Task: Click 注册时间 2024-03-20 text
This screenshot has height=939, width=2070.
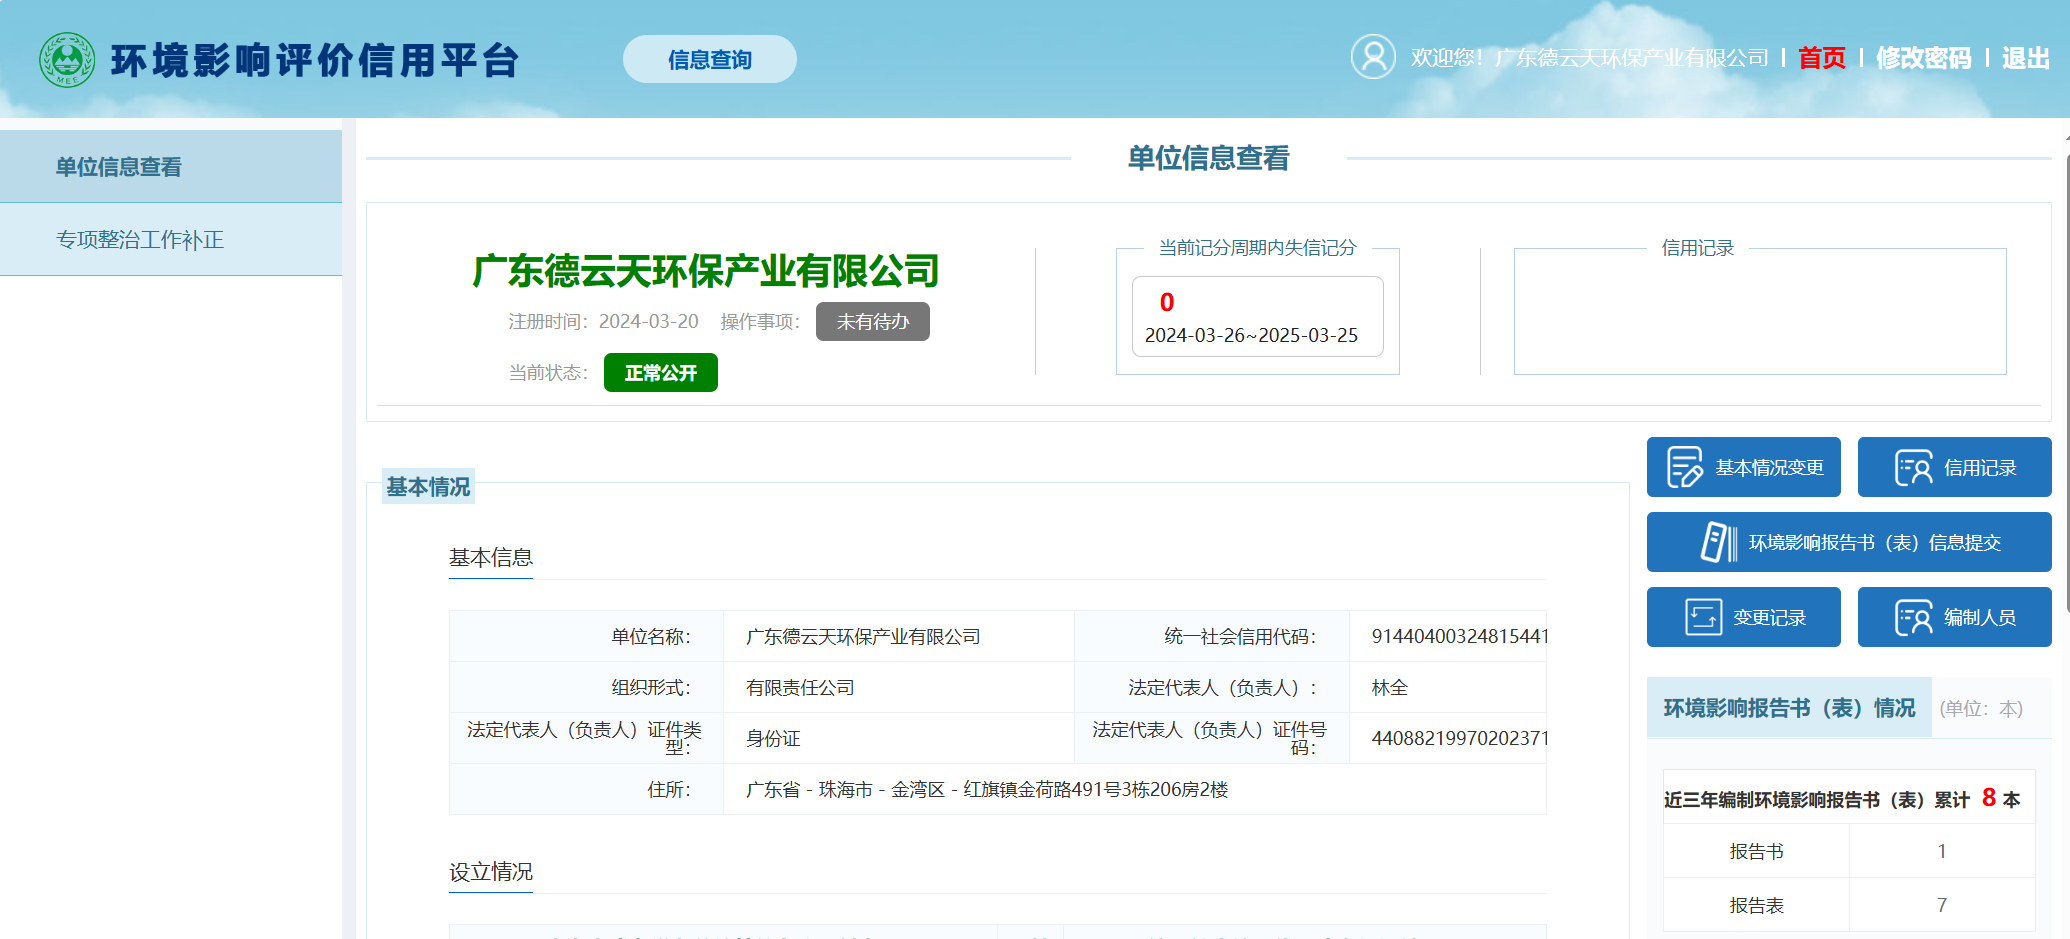Action: point(603,321)
